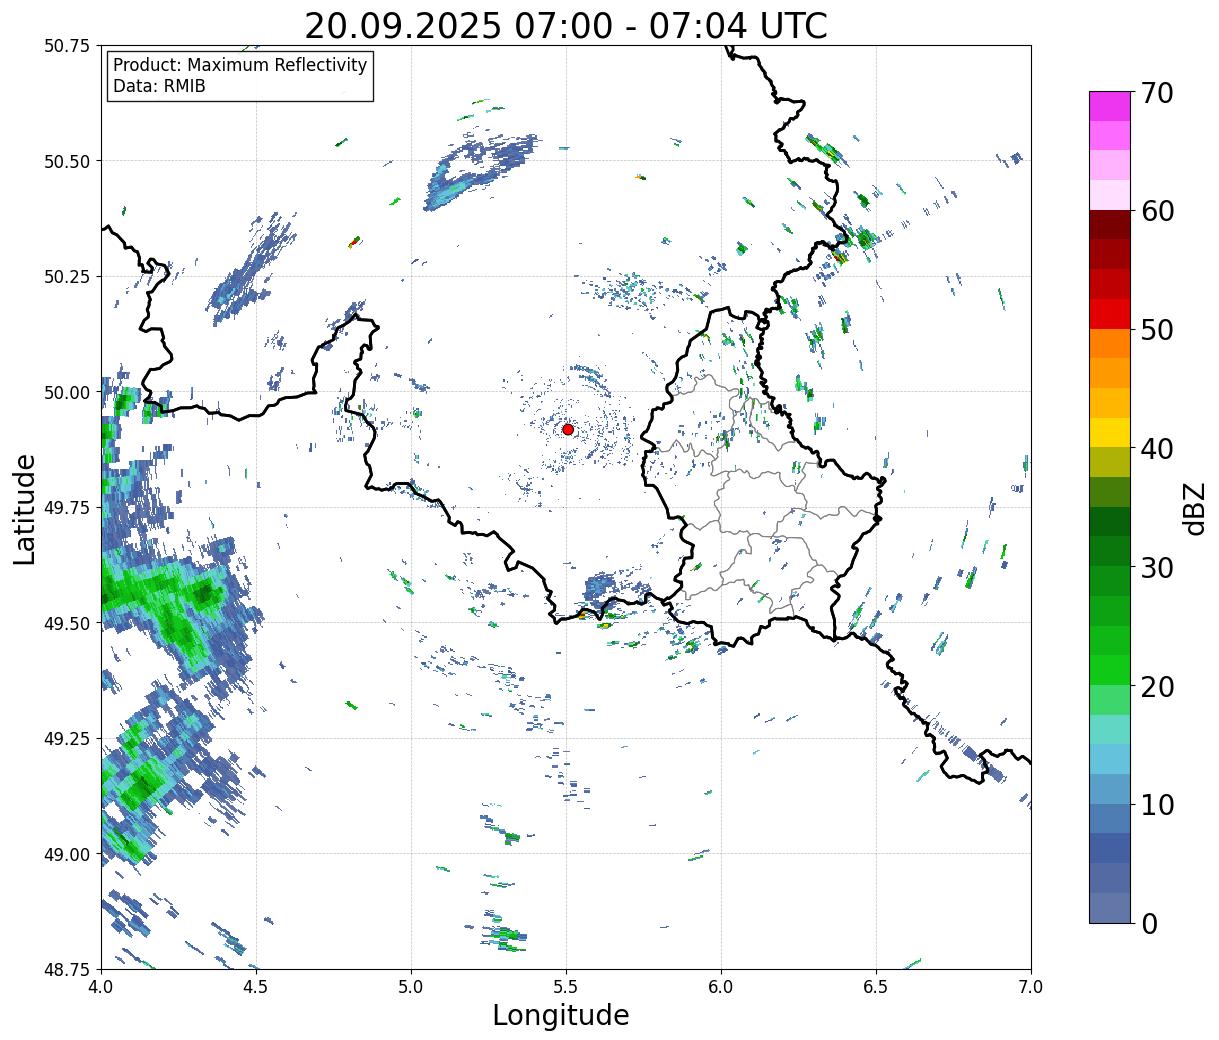The height and width of the screenshot is (1040, 1219).
Task: Click latitude tick label 50.00
Action: pyautogui.click(x=67, y=392)
